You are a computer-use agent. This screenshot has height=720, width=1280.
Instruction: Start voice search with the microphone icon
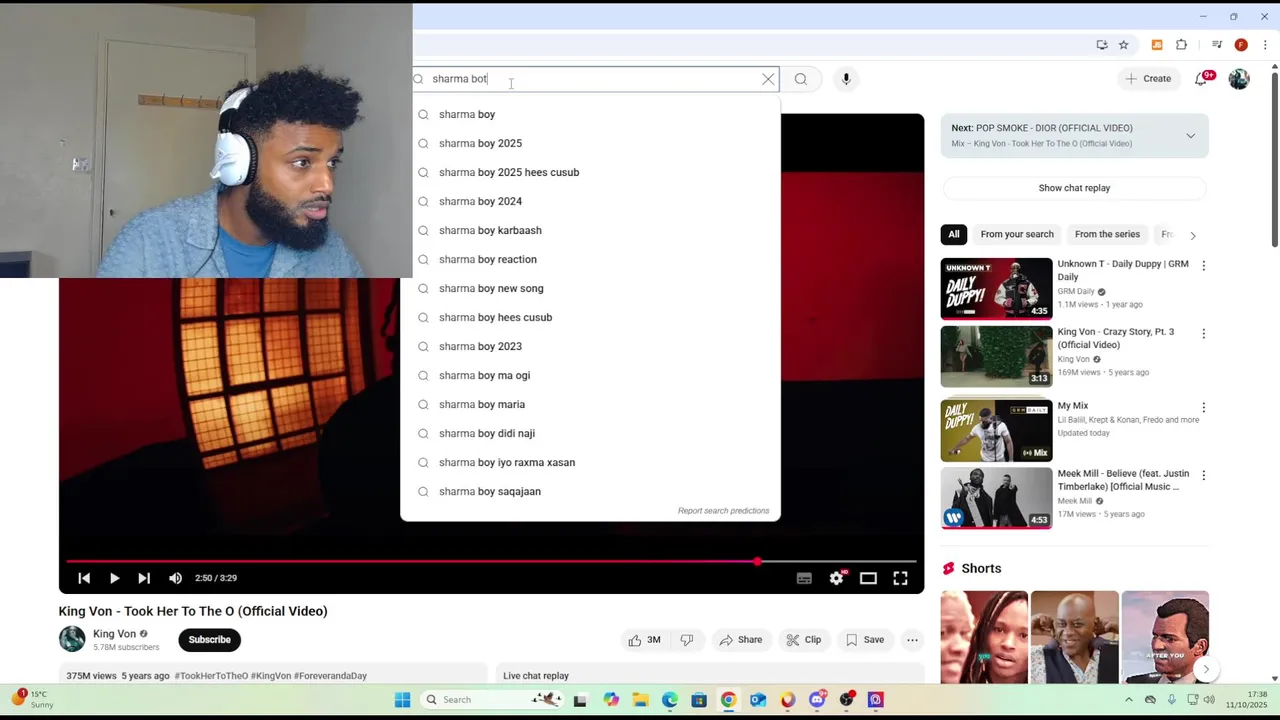846,79
